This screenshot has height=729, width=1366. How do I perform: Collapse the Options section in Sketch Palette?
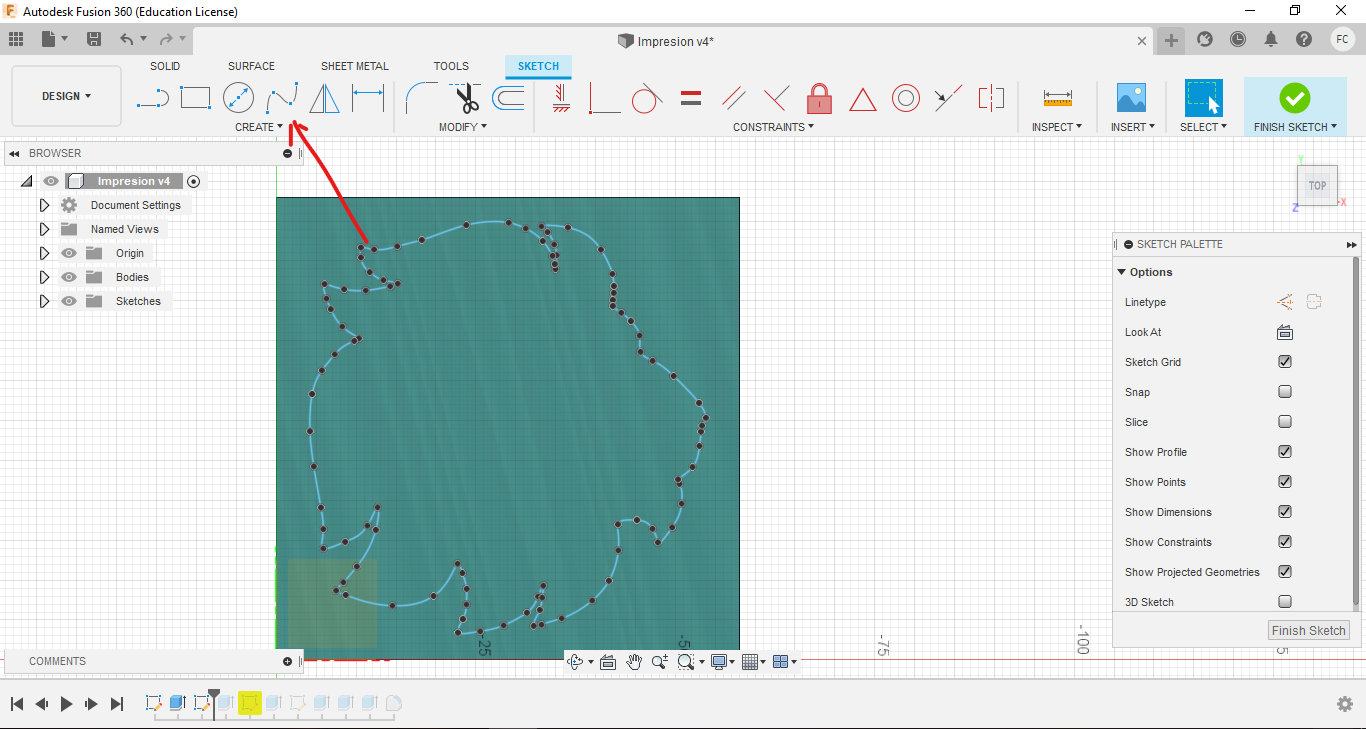click(1122, 272)
